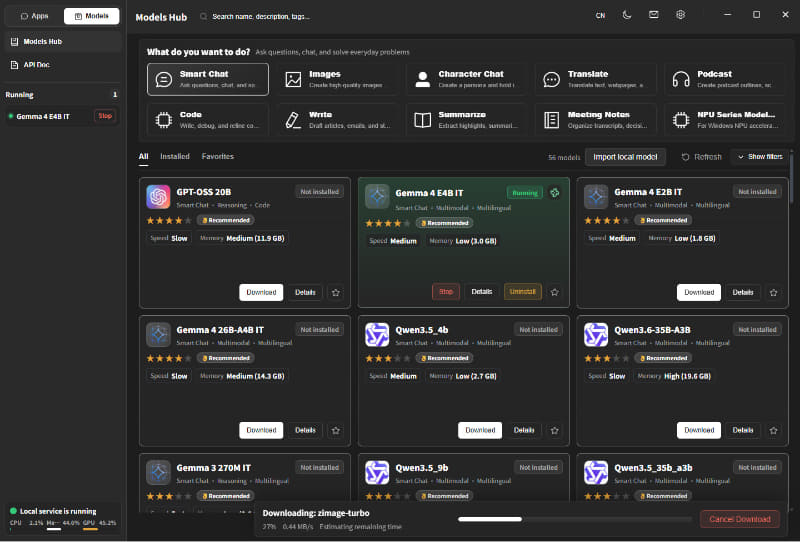Screen dimensions: 800x542
Task: Favorite Gemma 4 E4B IT star icon
Action: pos(555,292)
